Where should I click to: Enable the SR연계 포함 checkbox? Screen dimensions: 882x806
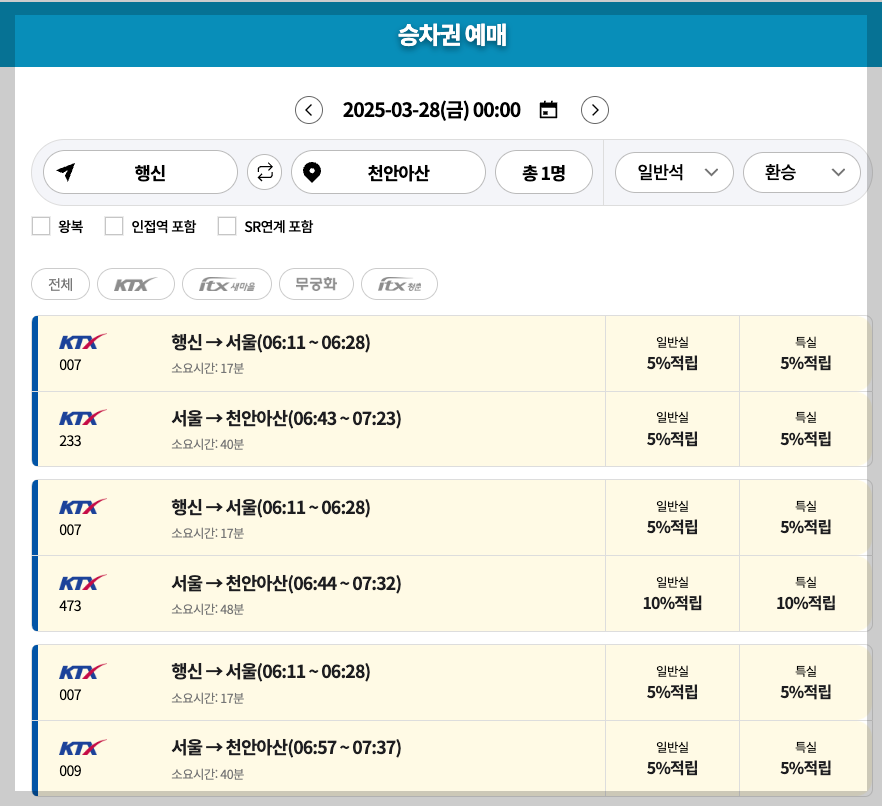pos(227,225)
